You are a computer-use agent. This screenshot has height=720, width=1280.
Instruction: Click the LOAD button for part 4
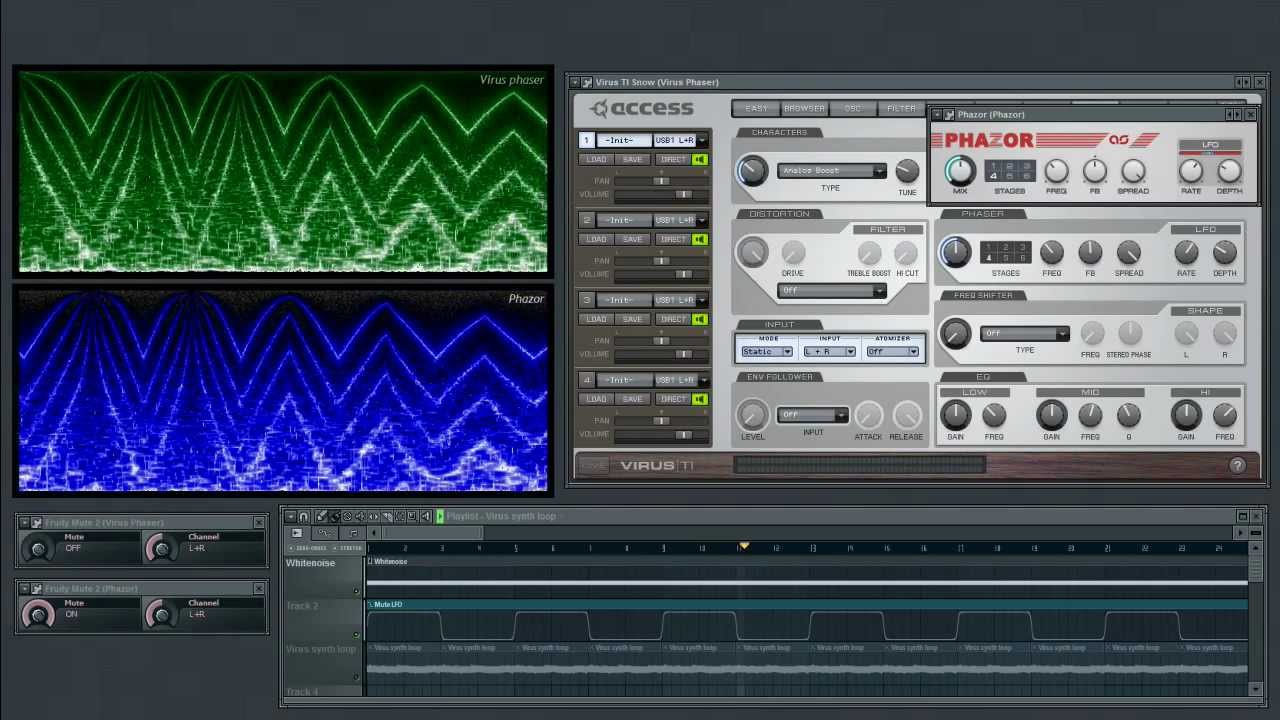[x=596, y=399]
